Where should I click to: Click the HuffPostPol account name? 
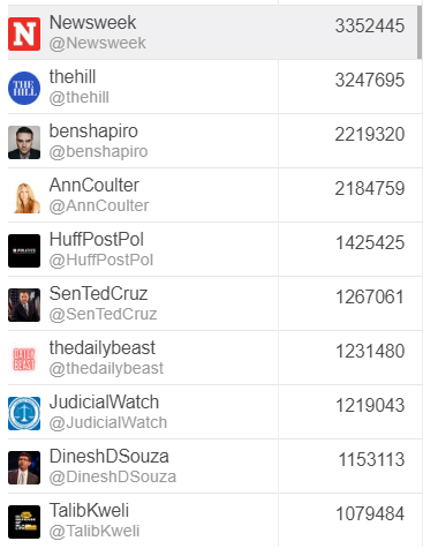coord(96,239)
